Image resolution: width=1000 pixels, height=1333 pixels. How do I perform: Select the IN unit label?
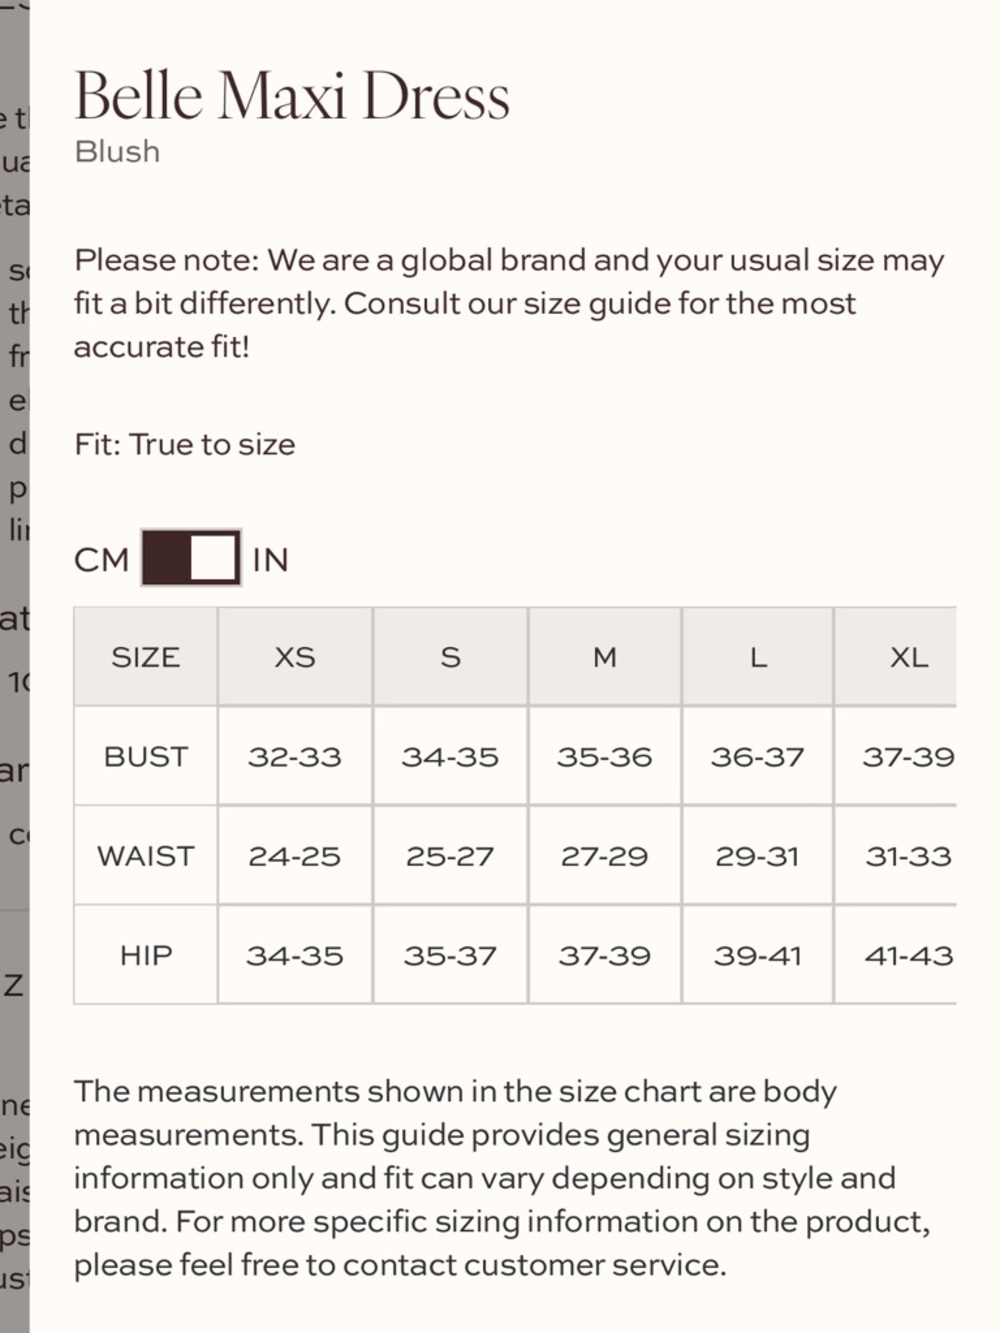coord(270,559)
